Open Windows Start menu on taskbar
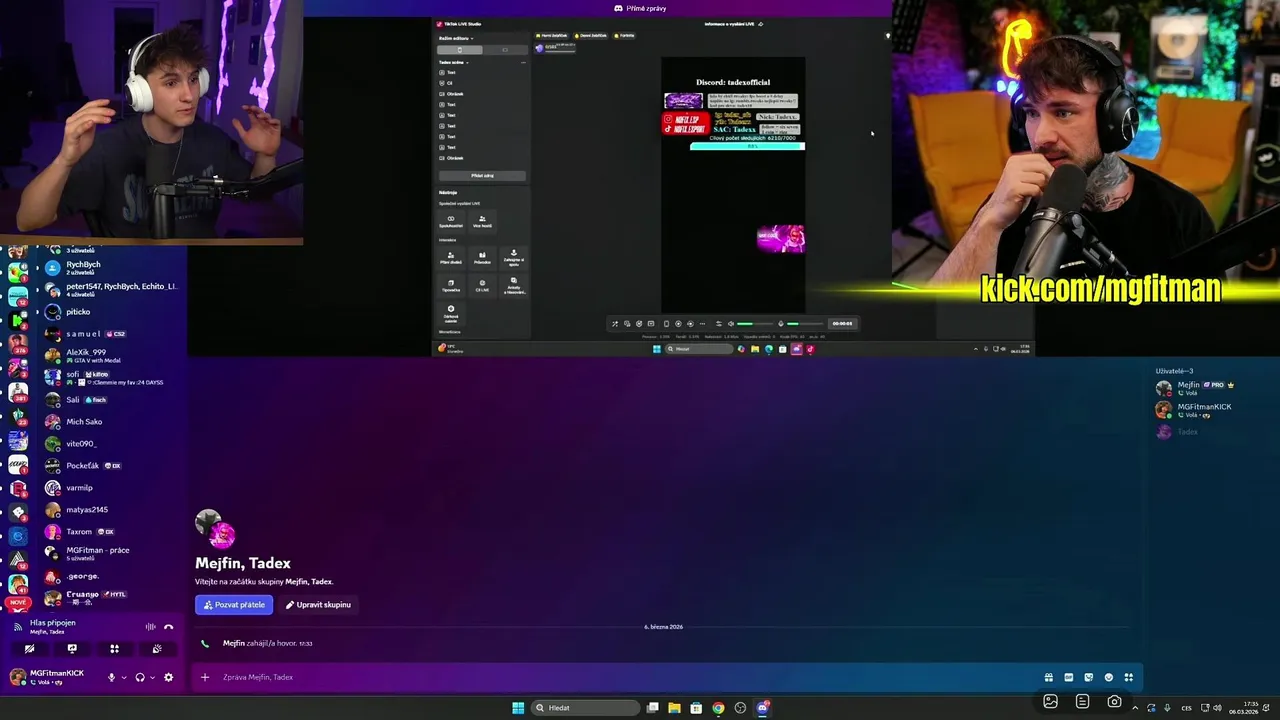Viewport: 1280px width, 720px height. 518,708
